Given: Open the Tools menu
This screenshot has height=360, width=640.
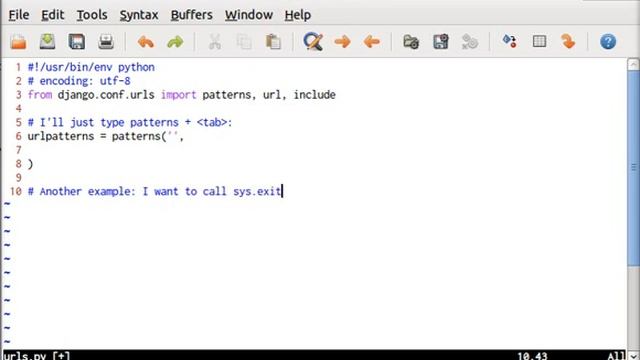Looking at the screenshot, I should [92, 15].
